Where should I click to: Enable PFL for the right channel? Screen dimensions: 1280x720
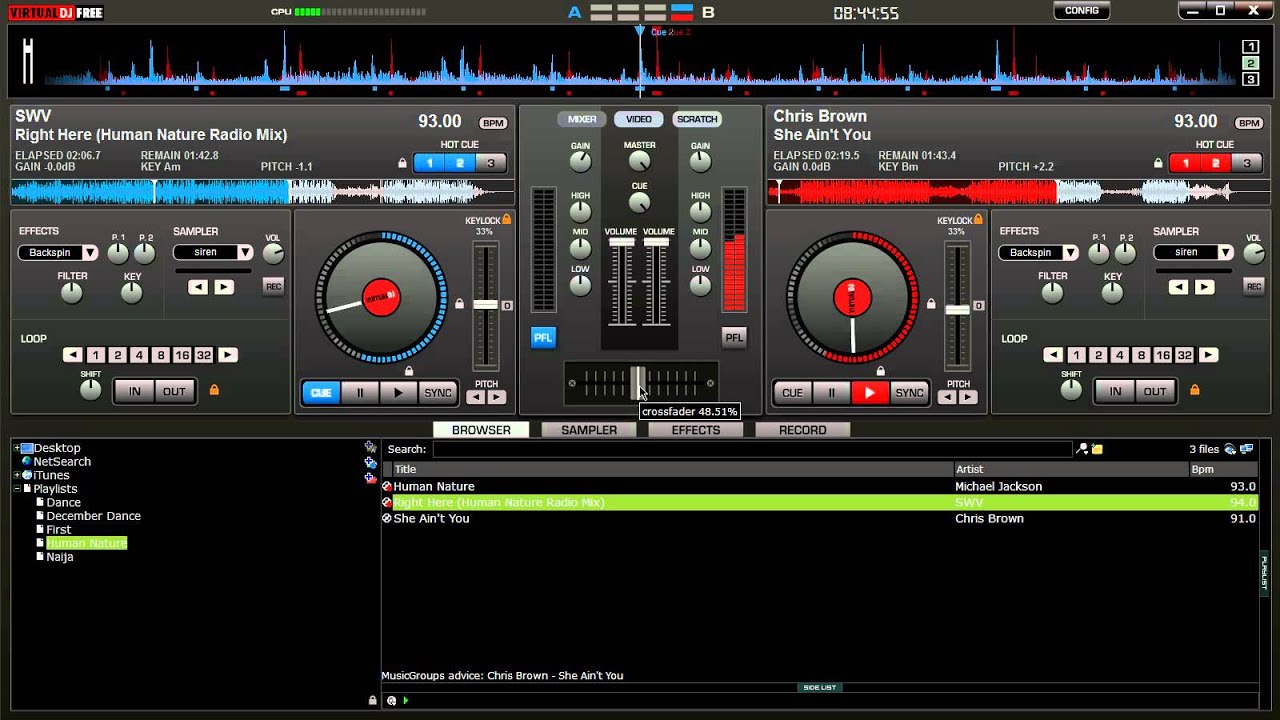click(734, 338)
